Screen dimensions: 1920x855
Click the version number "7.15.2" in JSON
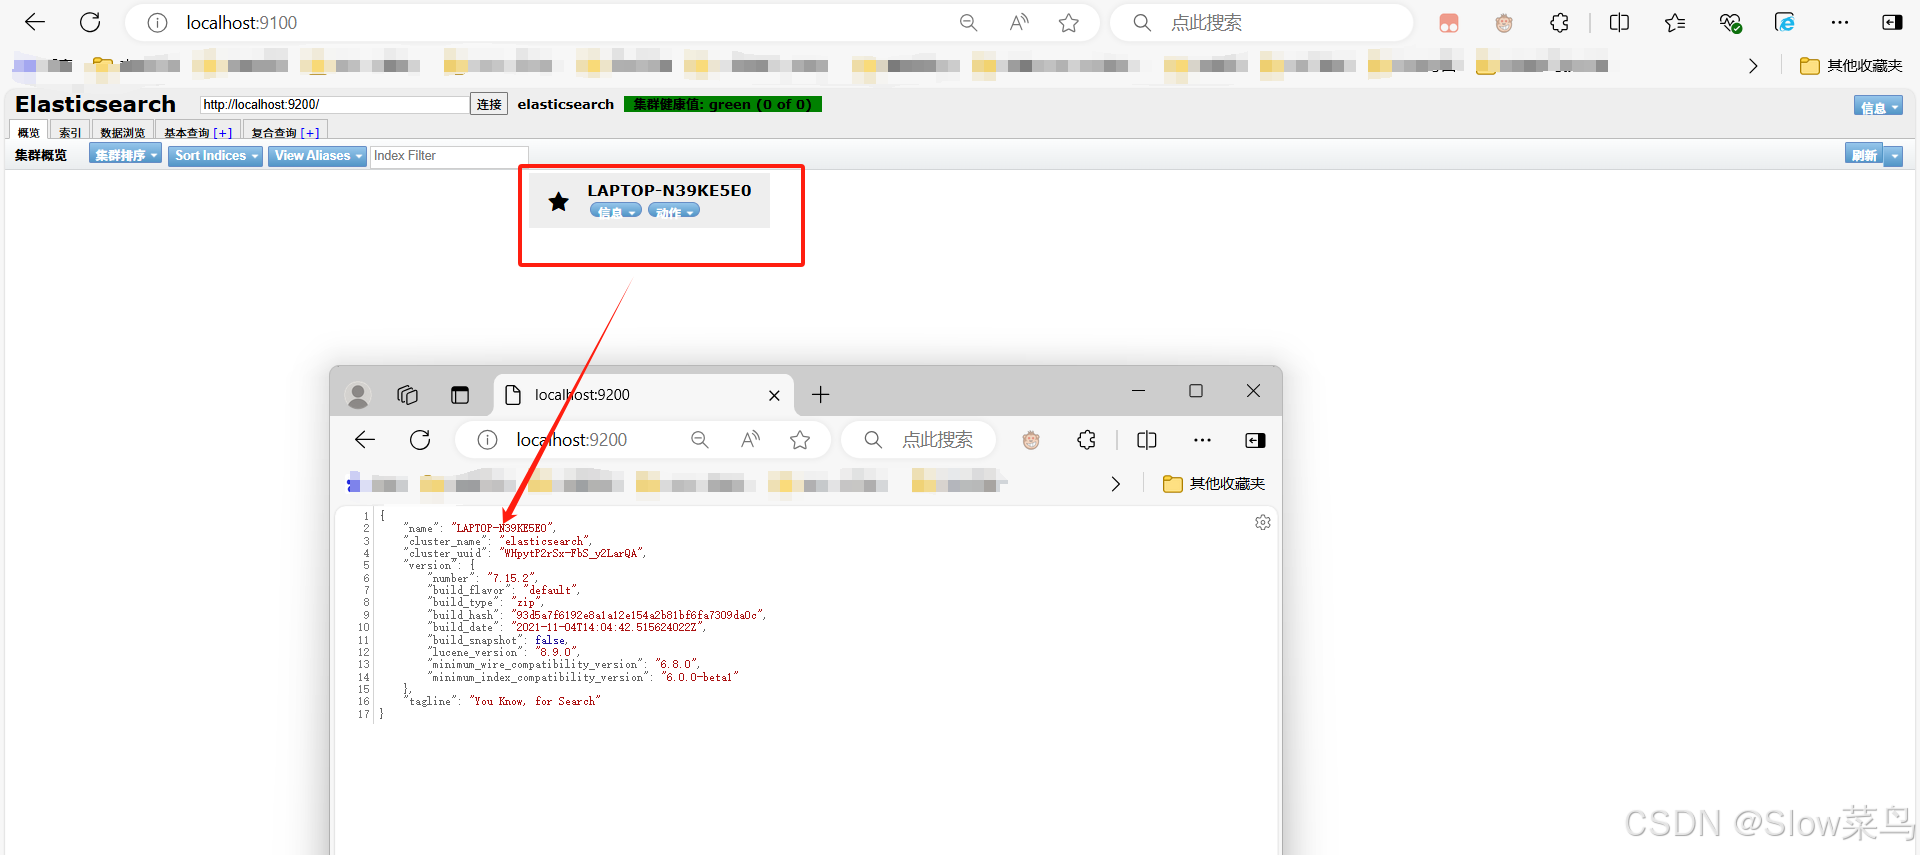click(511, 578)
